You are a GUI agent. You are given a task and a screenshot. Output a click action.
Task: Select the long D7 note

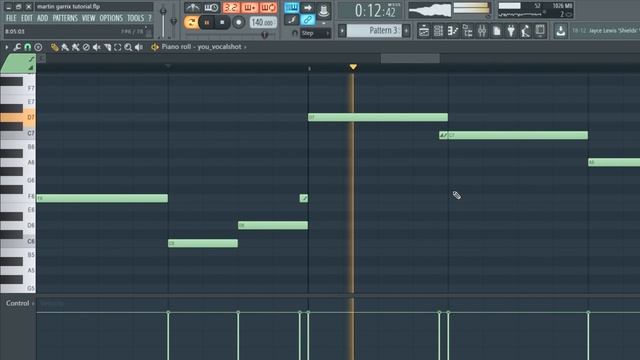(x=378, y=118)
